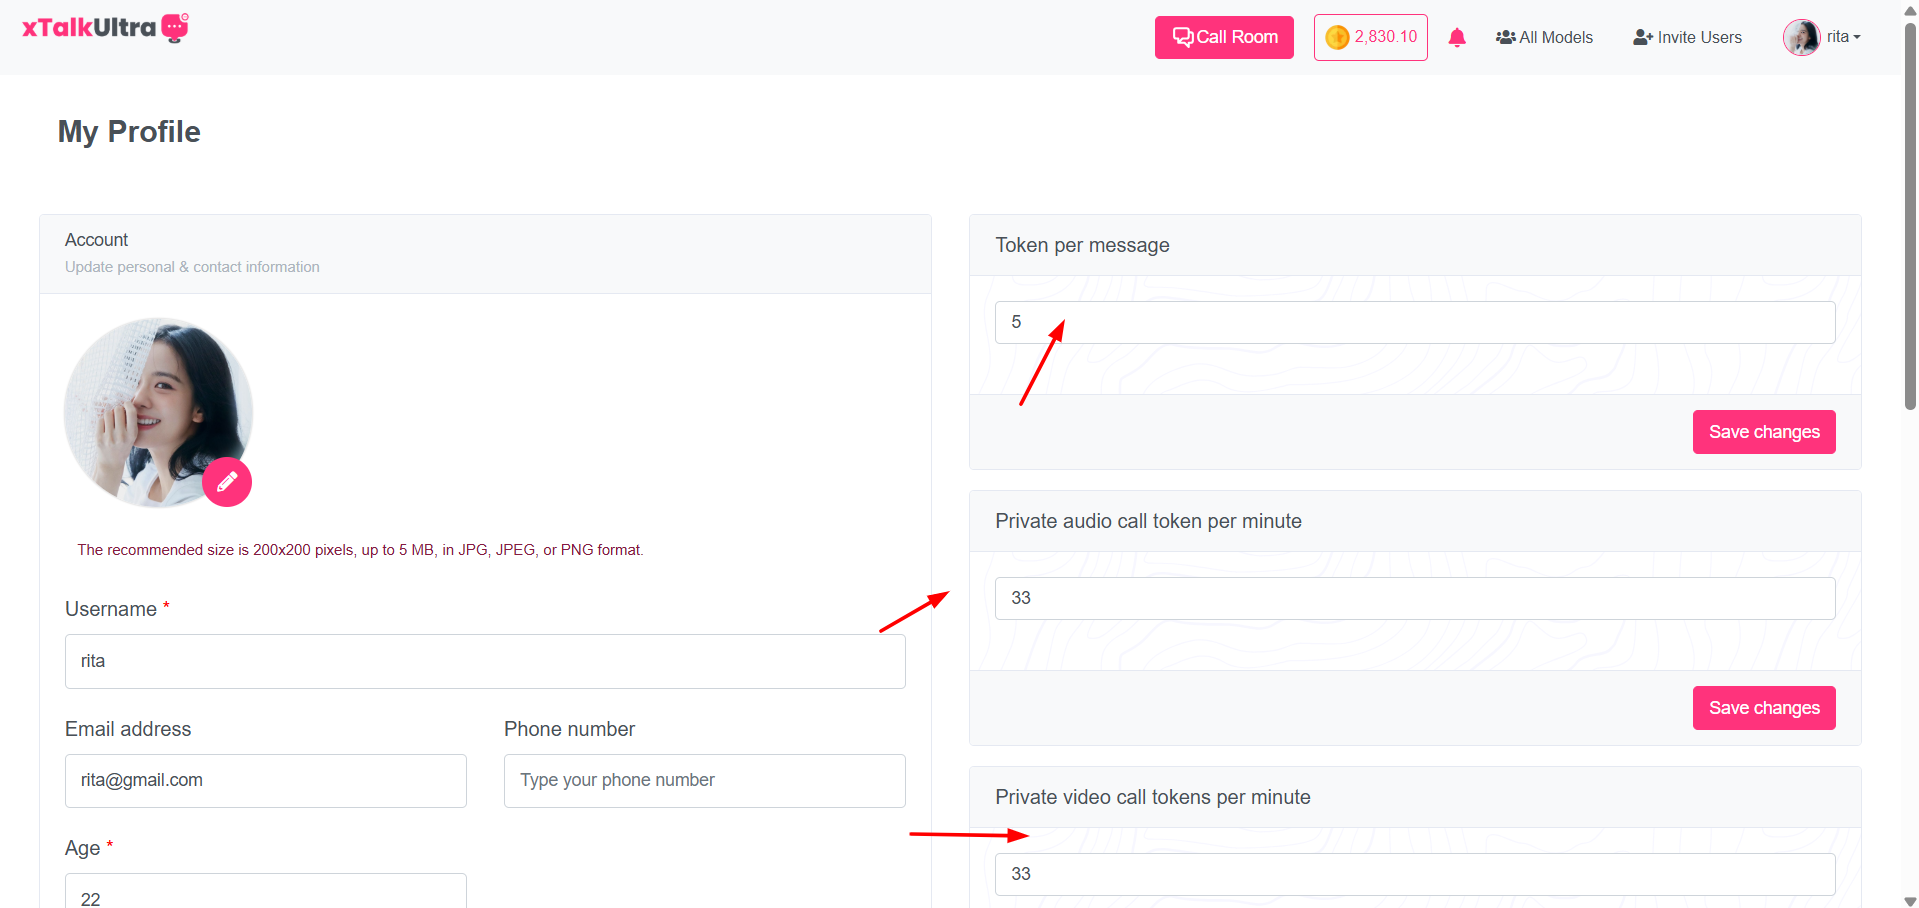Click the Phone number input
Image resolution: width=1919 pixels, height=908 pixels.
pos(704,780)
